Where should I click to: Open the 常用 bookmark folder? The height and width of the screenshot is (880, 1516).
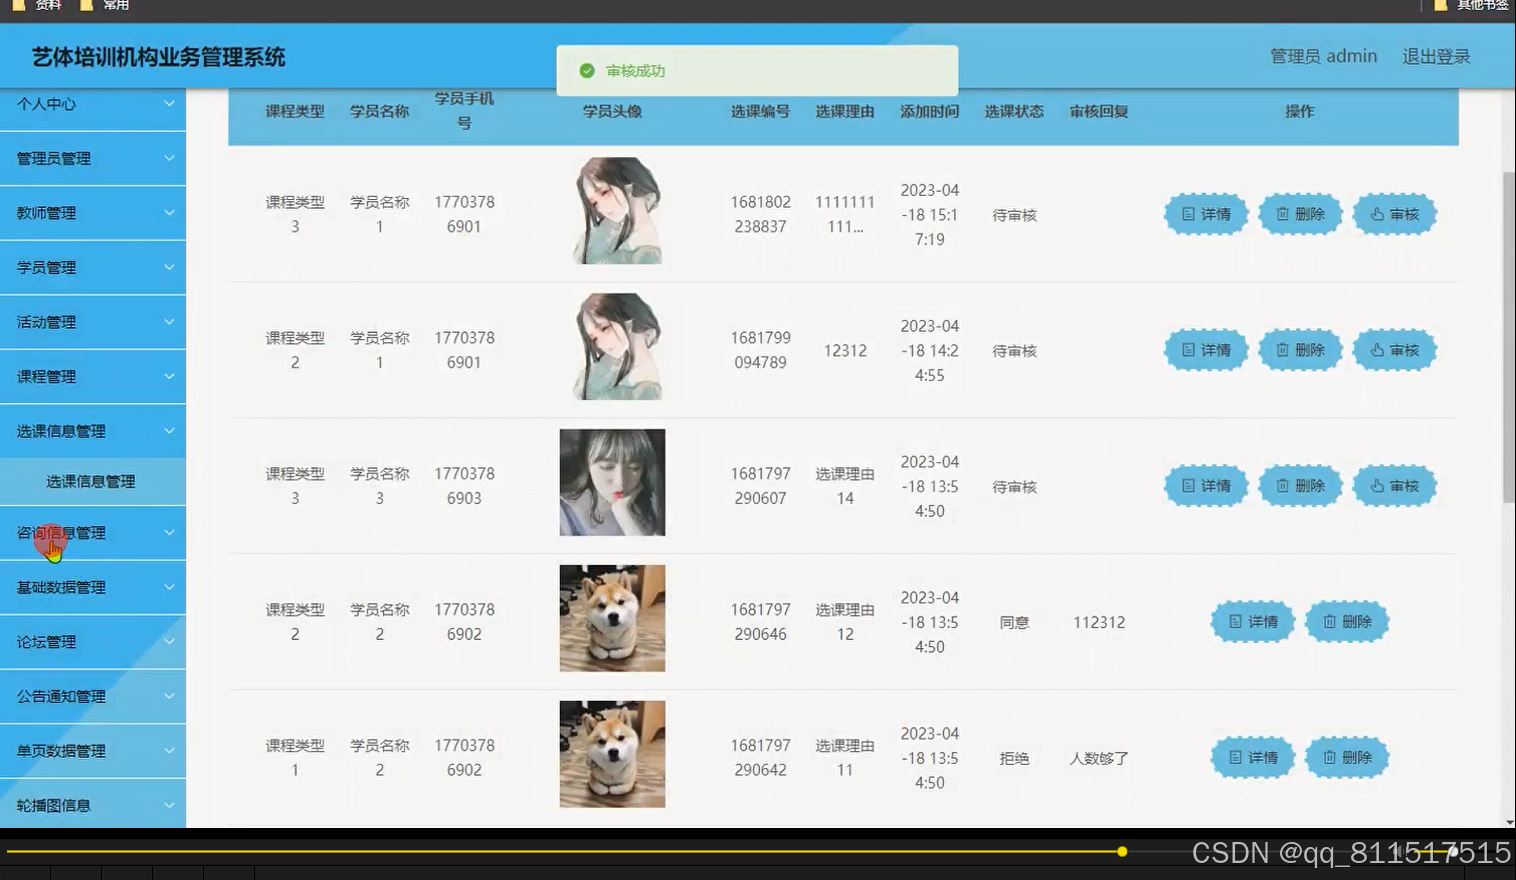point(105,5)
